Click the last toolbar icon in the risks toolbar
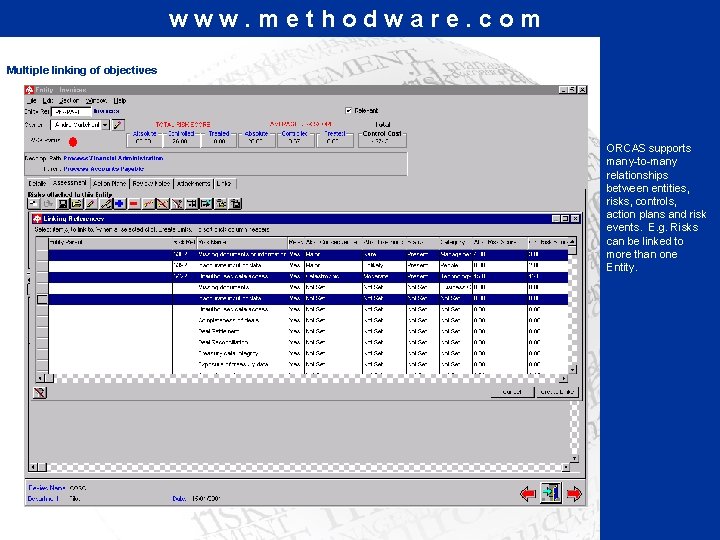 [236, 203]
